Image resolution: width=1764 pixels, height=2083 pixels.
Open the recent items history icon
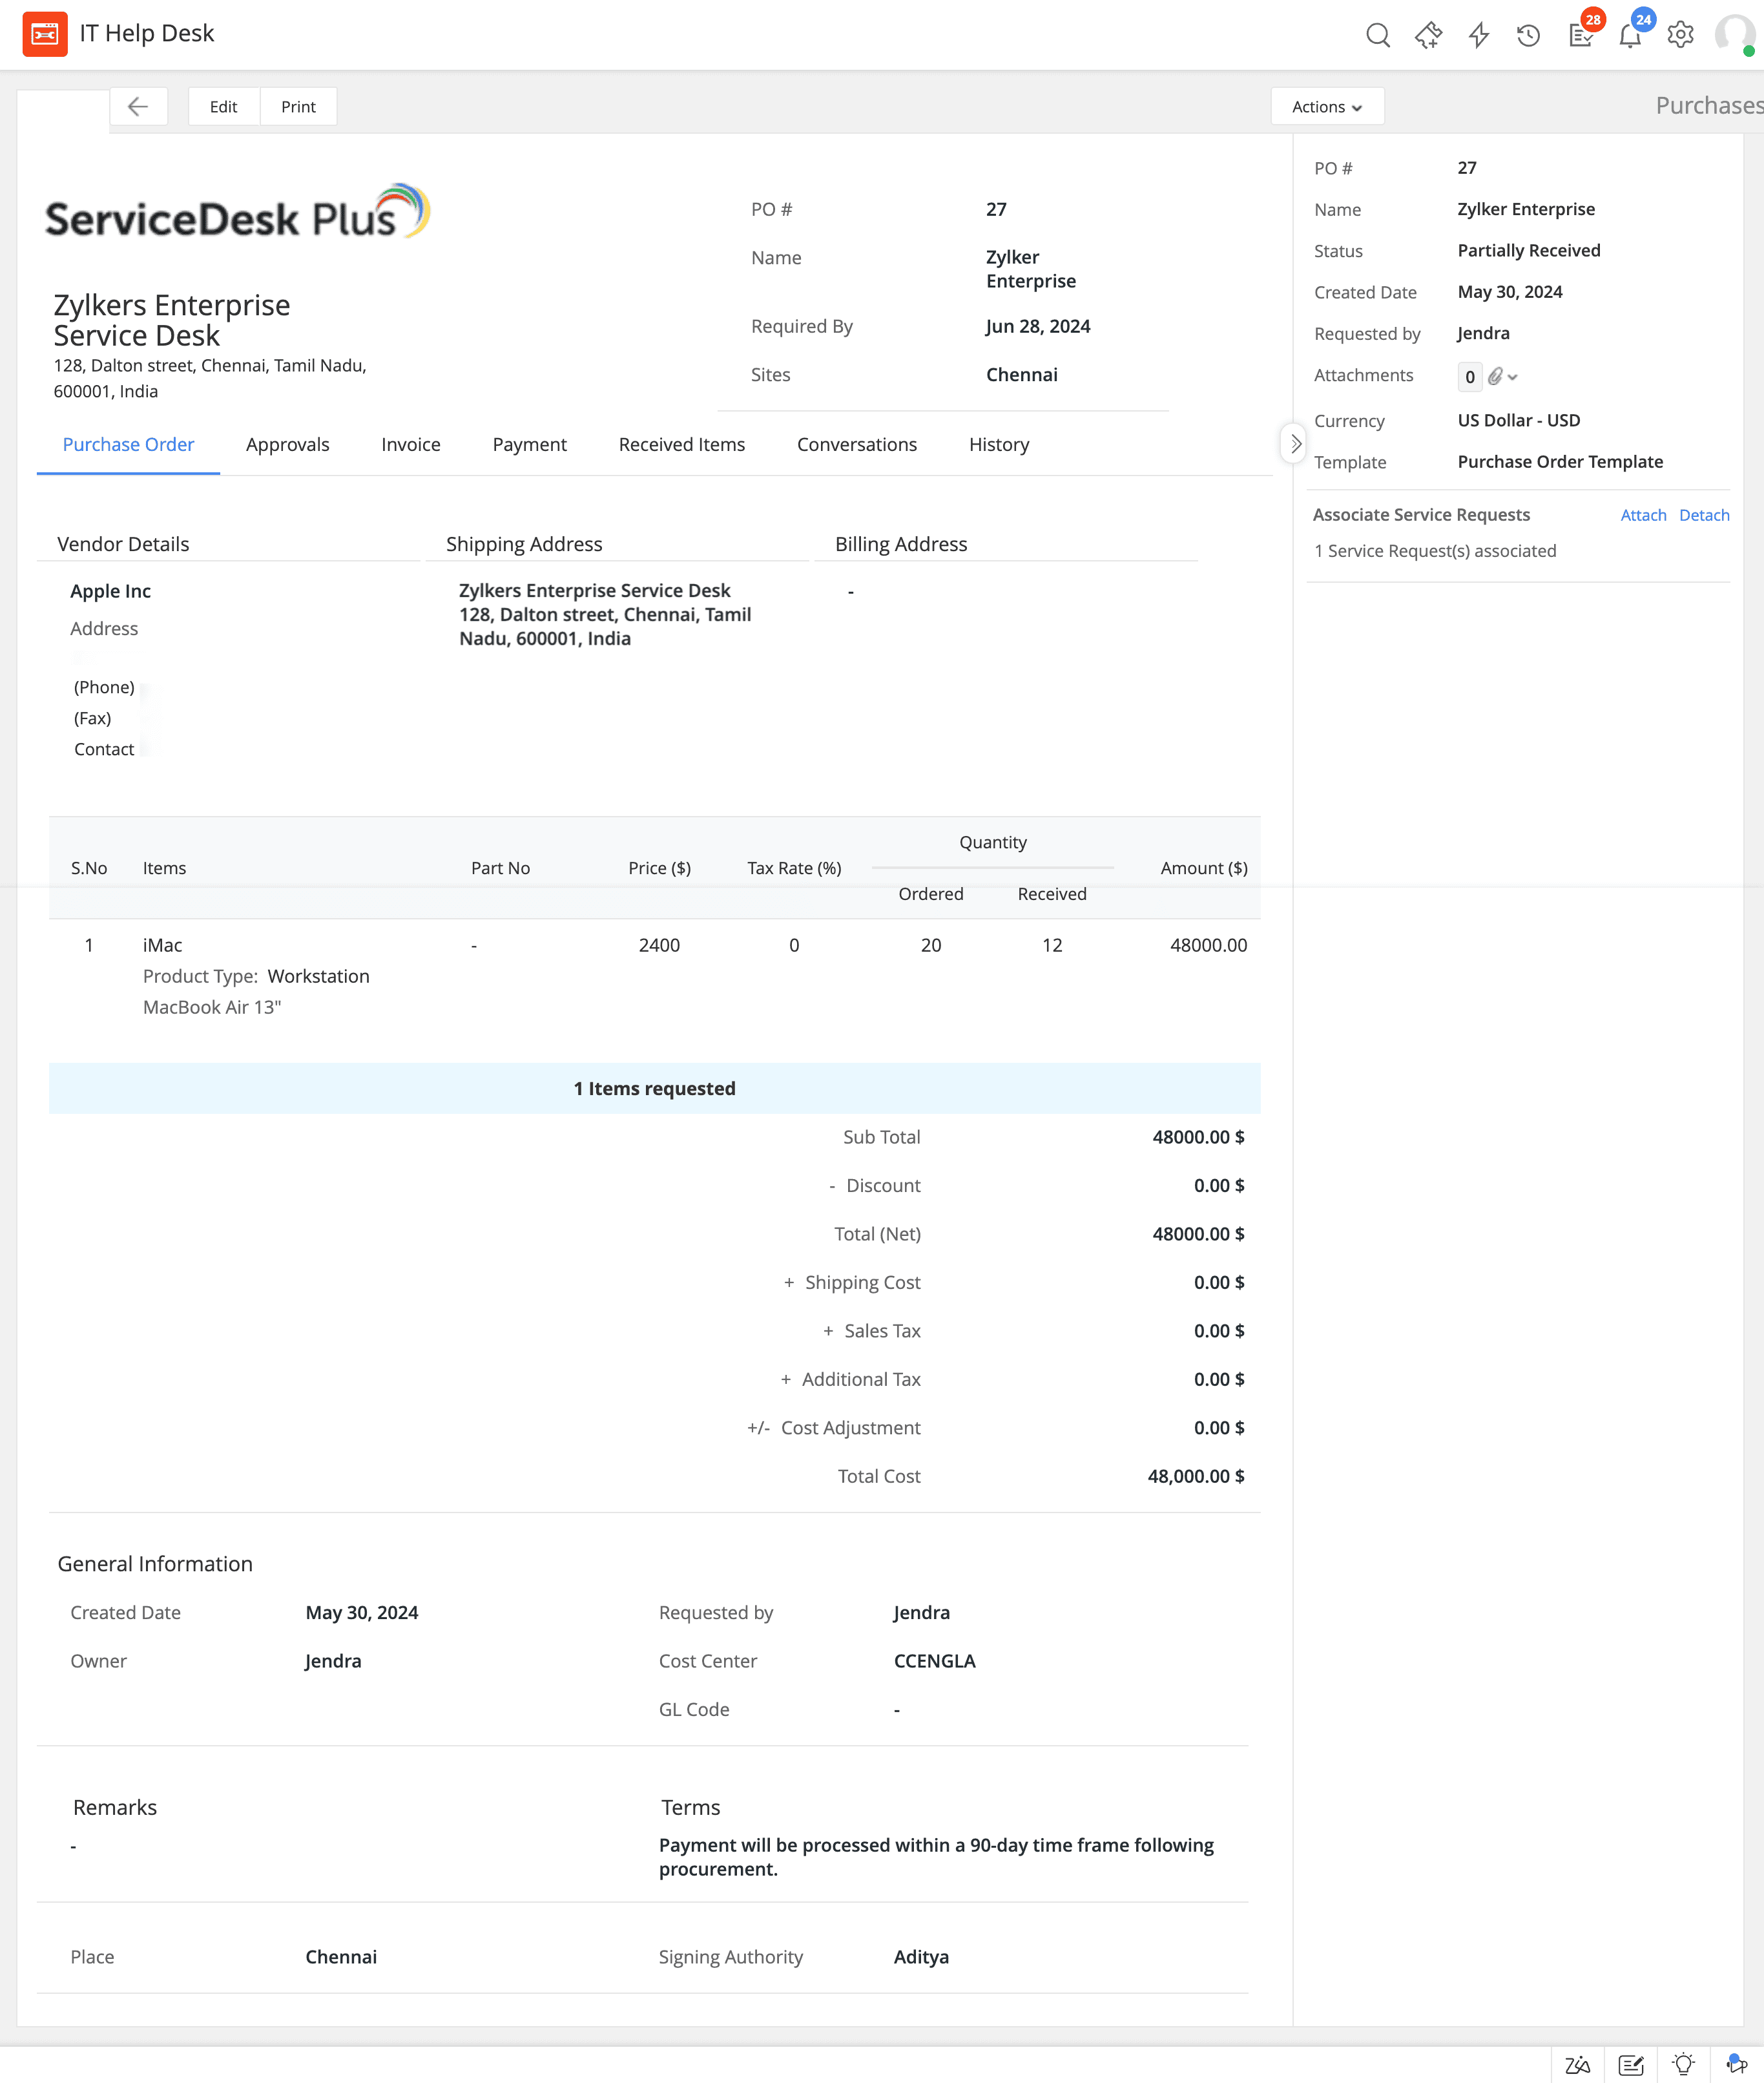[1528, 36]
